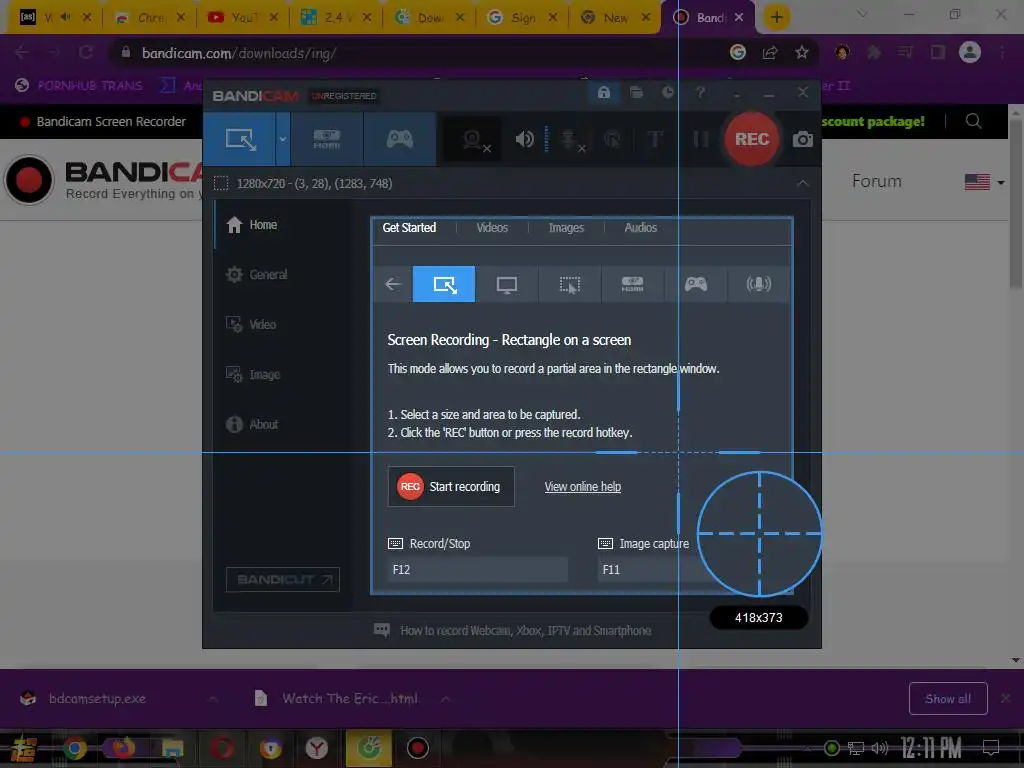Select the Get Started tab
Screen dimensions: 1024x768
(x=409, y=228)
